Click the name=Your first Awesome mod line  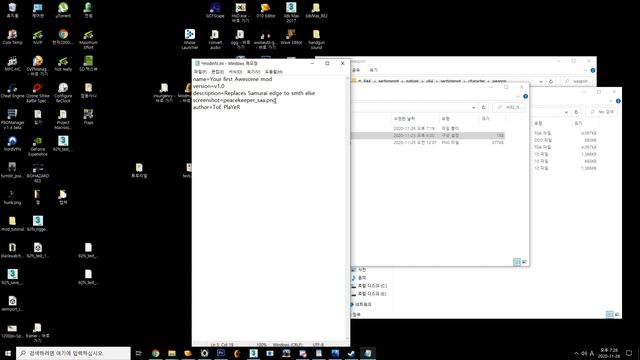232,79
